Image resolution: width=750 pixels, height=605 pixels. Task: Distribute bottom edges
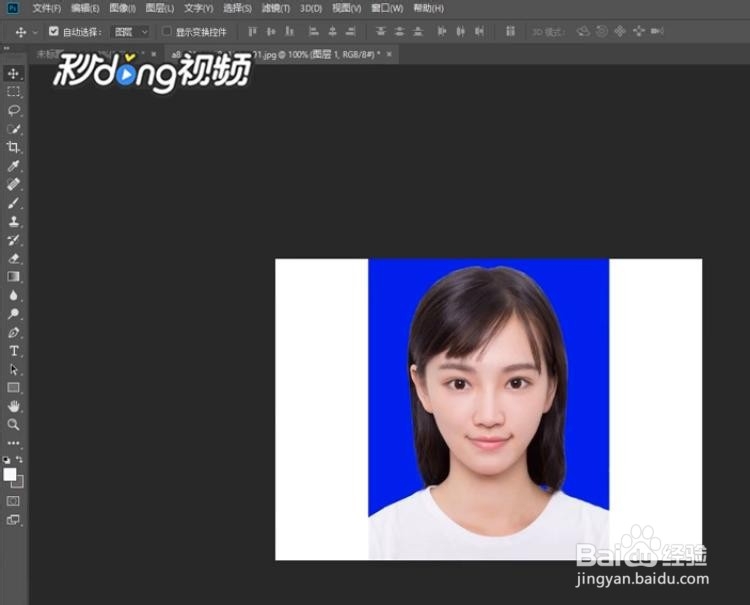pyautogui.click(x=418, y=32)
